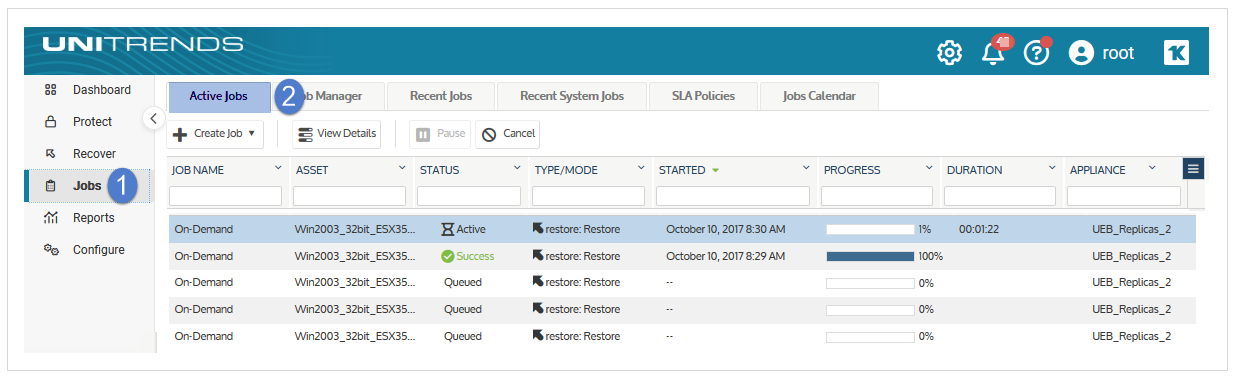Open the Create Job dropdown
The image size is (1248, 391).
click(x=215, y=133)
